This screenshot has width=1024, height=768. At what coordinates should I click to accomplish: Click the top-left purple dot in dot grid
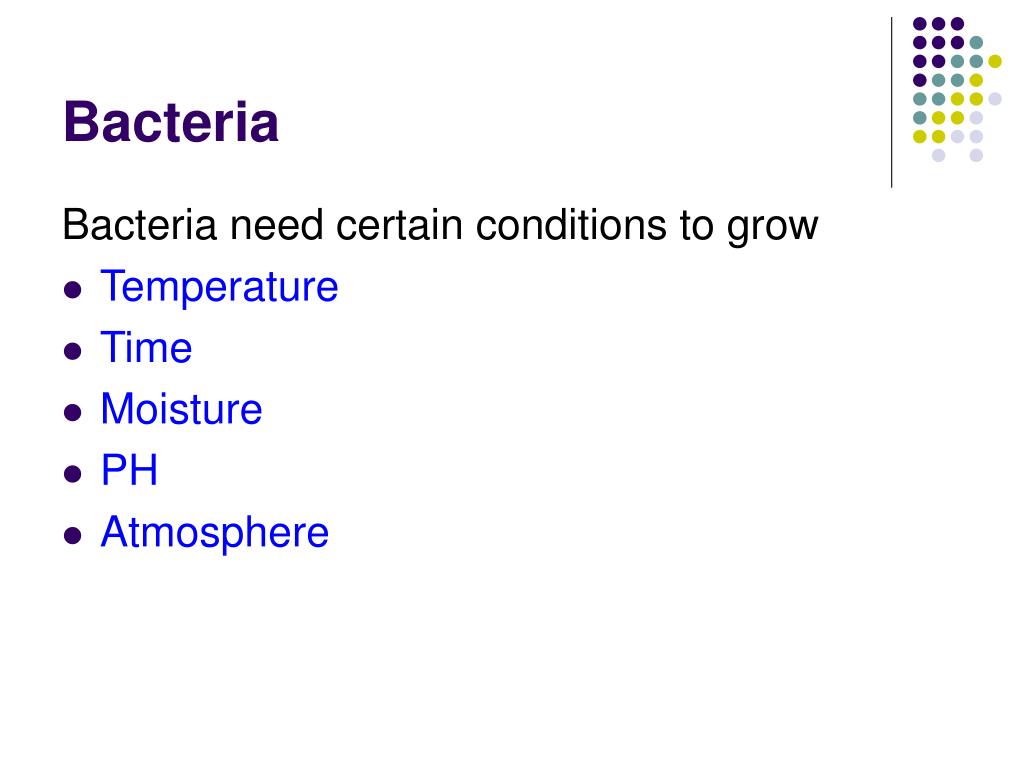pos(920,24)
